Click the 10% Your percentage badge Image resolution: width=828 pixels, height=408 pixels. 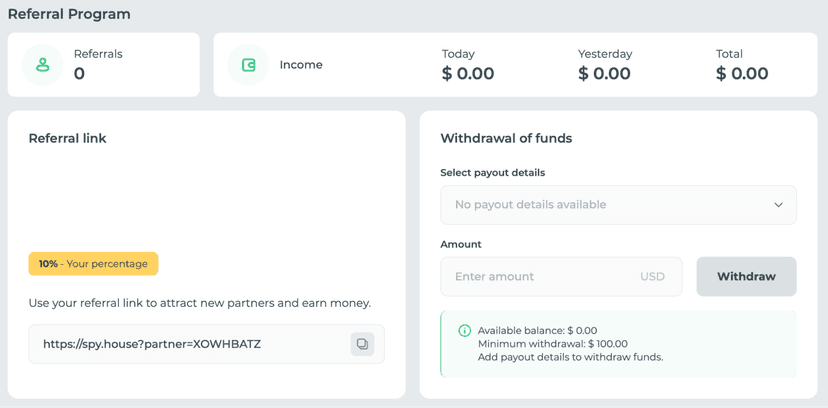[93, 264]
